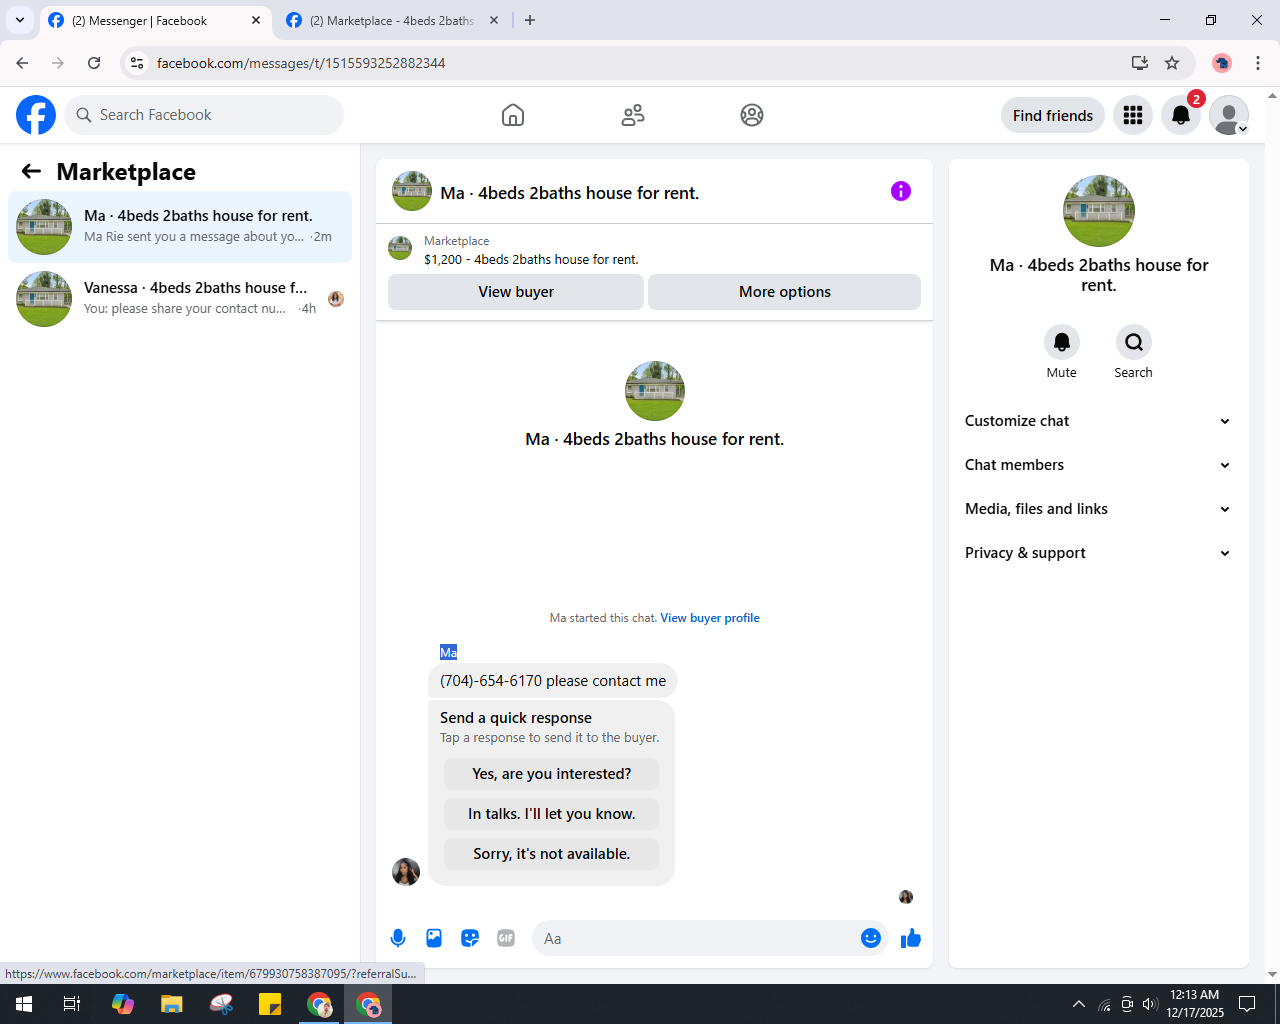Open the notifications bell
Screen dimensions: 1280x1024
click(x=1181, y=115)
